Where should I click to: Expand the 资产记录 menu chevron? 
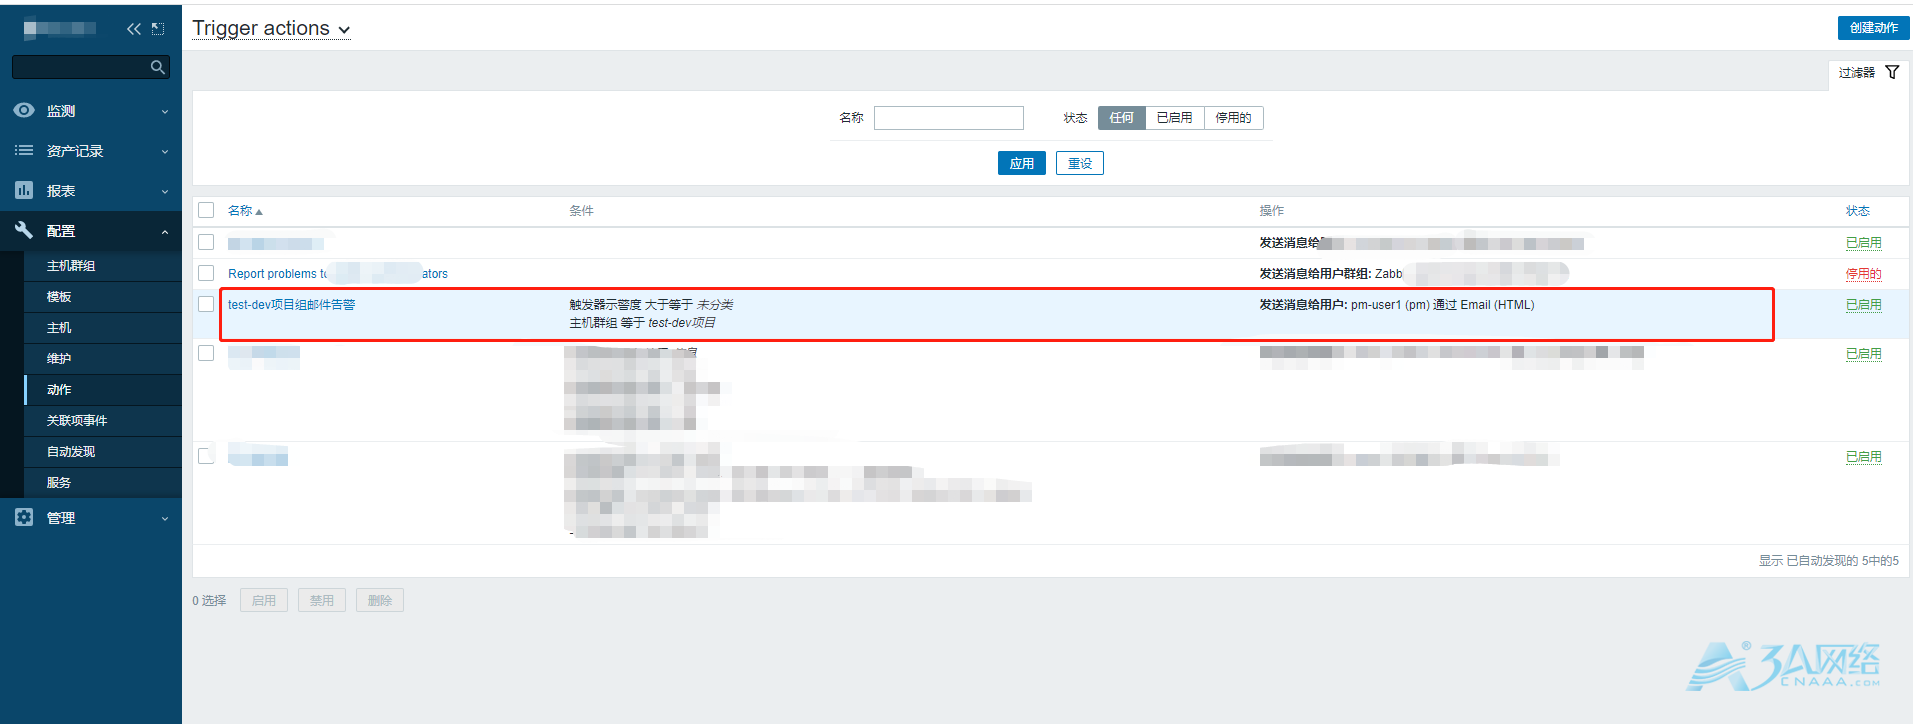coord(165,152)
